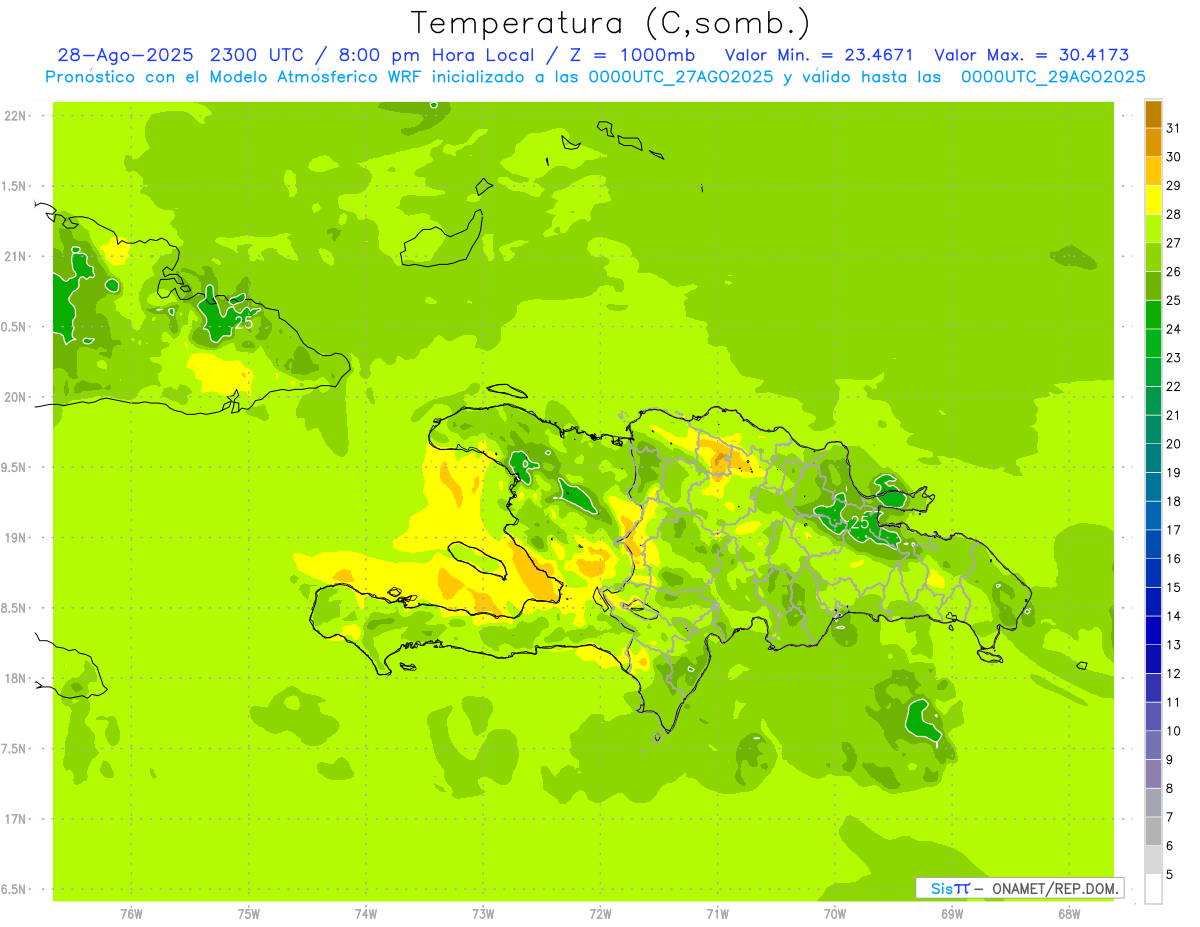Click the 20 label on the color scale

click(x=1174, y=444)
